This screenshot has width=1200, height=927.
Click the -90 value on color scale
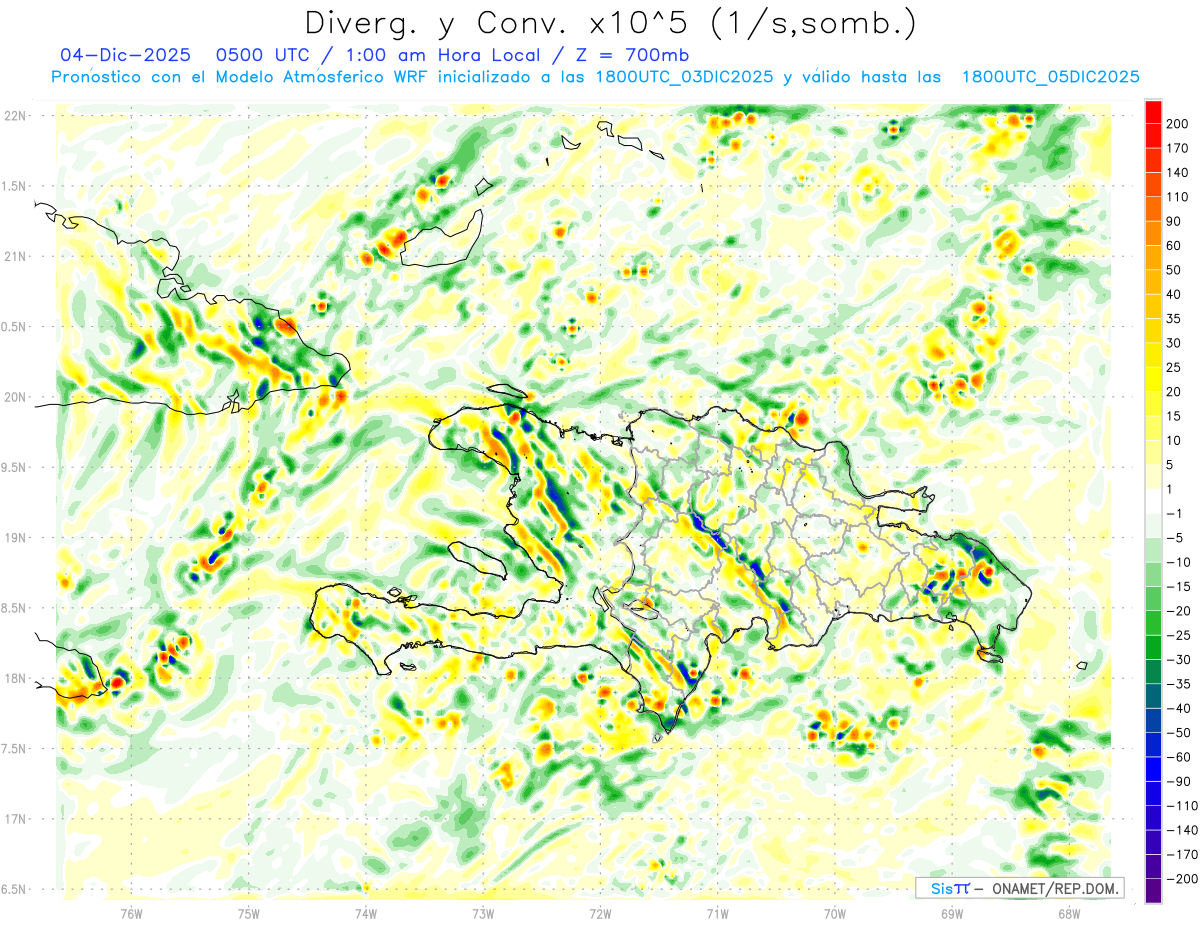(1178, 781)
